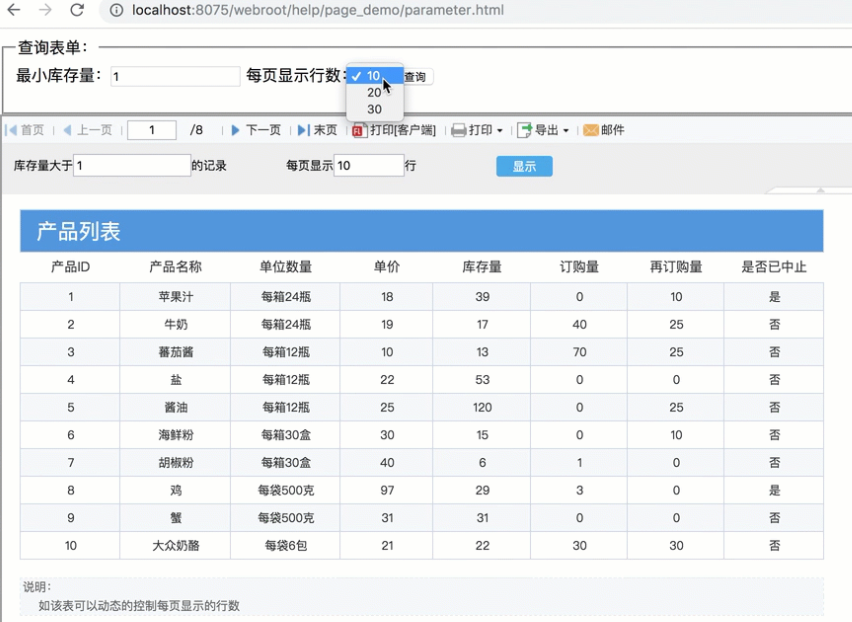Click the 订购量 column header
This screenshot has height=622, width=852.
pyautogui.click(x=579, y=267)
